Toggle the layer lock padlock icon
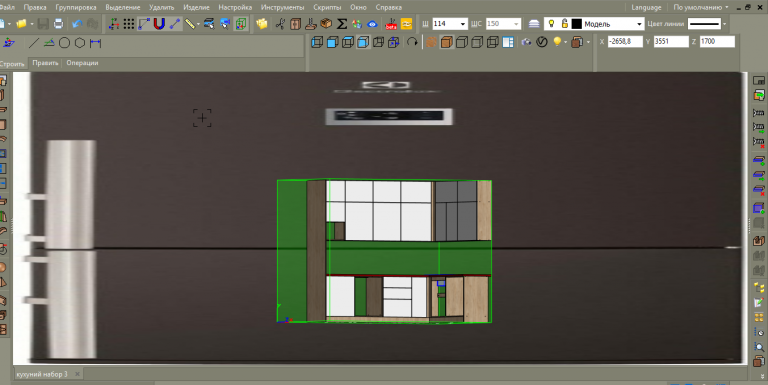Viewport: 768px width, 385px height. tap(564, 24)
